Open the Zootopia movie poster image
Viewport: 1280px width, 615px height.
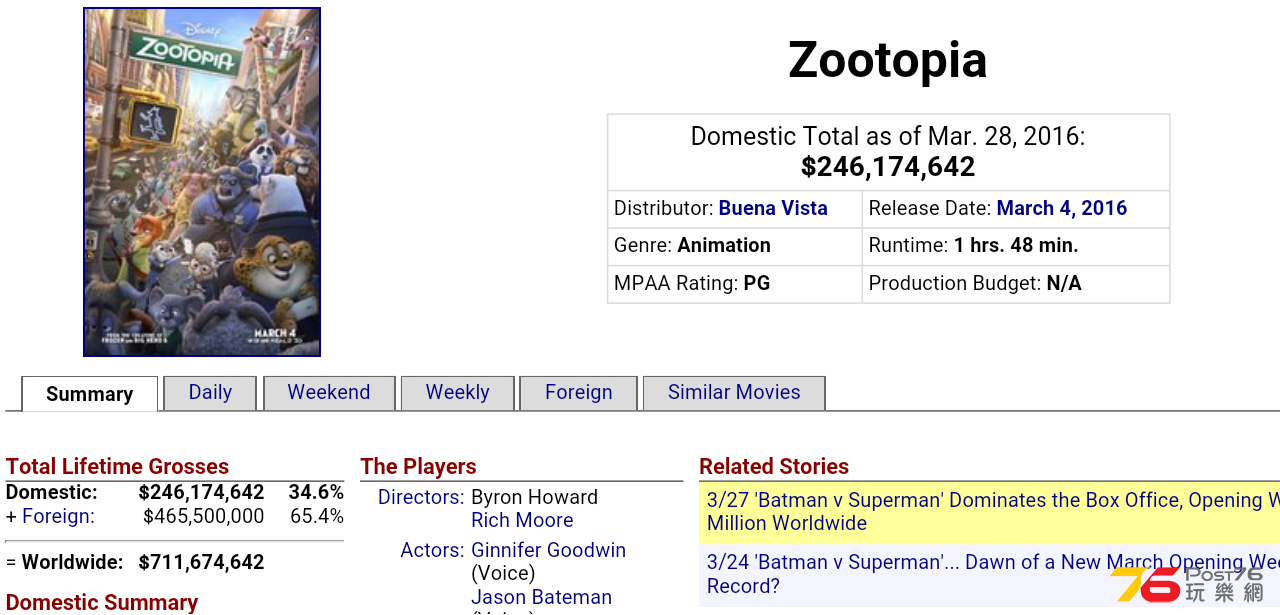click(202, 182)
